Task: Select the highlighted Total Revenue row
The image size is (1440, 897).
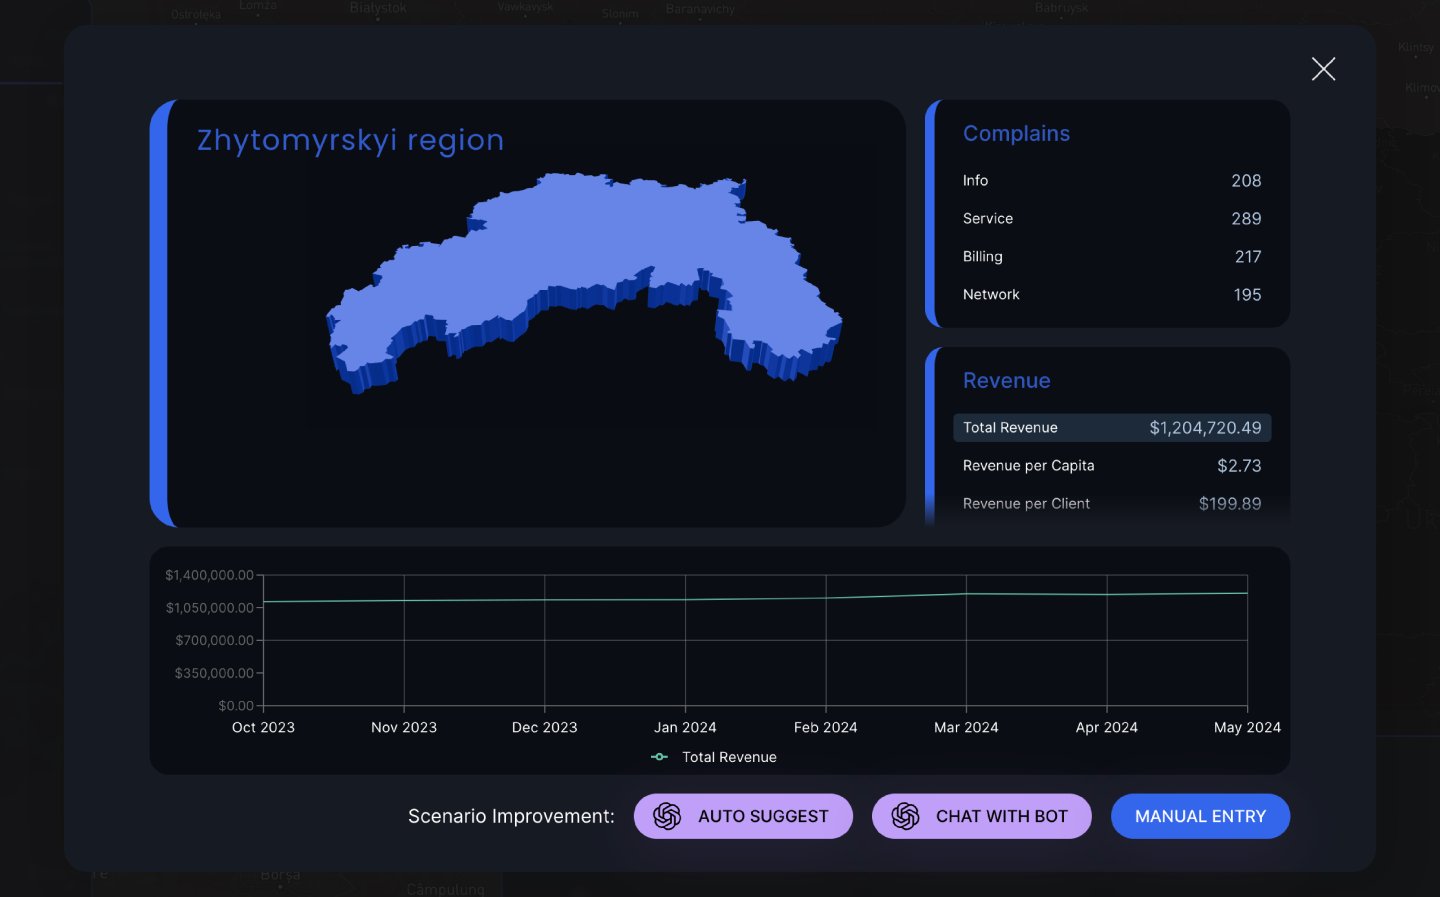Action: [x=1111, y=427]
